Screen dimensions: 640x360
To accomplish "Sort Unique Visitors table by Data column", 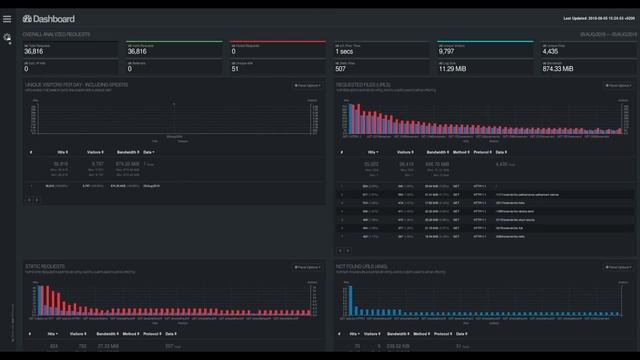I will click(149, 152).
